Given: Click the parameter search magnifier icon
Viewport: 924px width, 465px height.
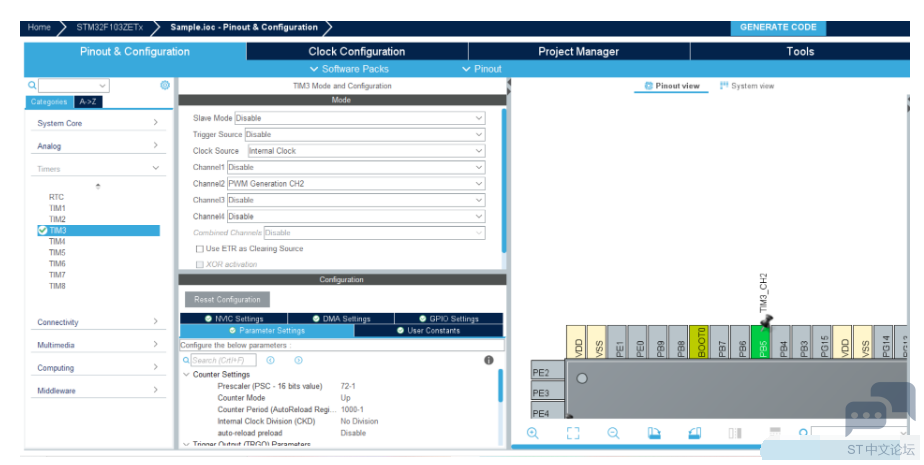Looking at the screenshot, I should 186,360.
